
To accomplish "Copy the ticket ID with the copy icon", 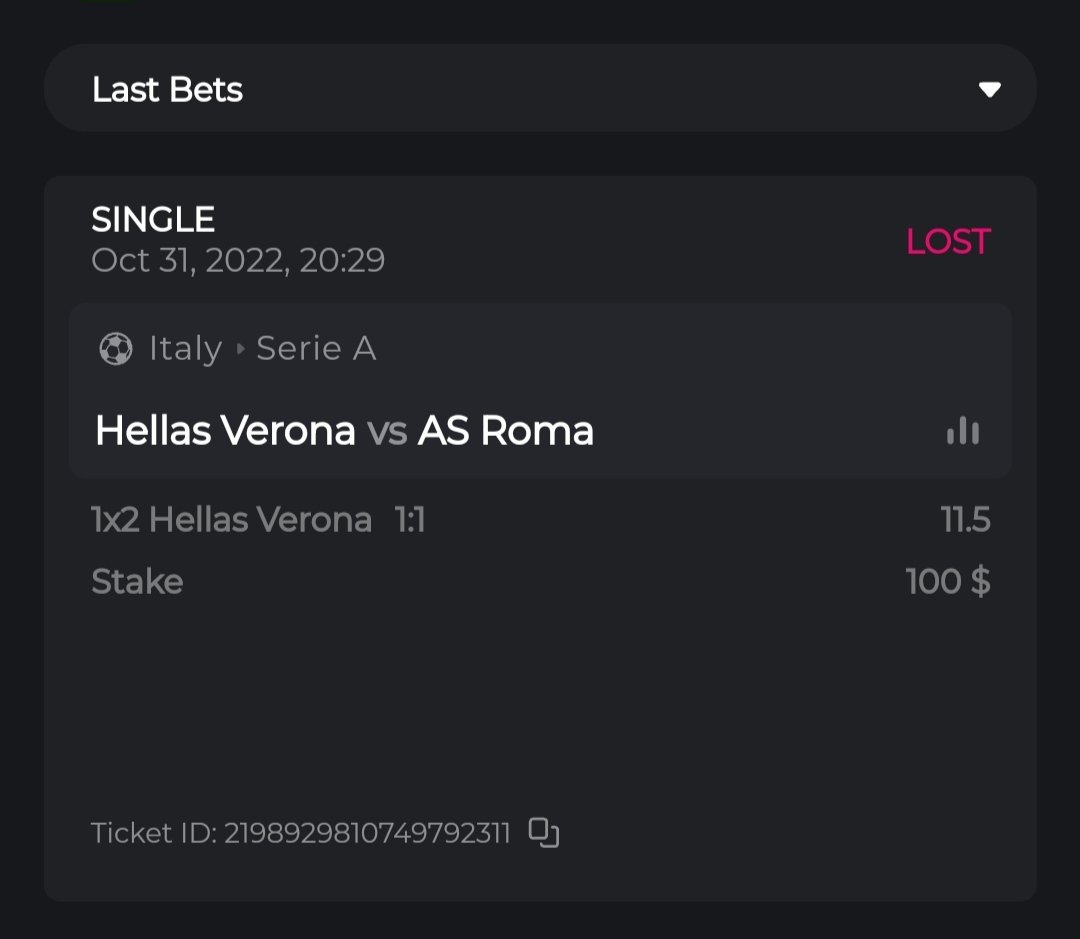I will (x=543, y=832).
